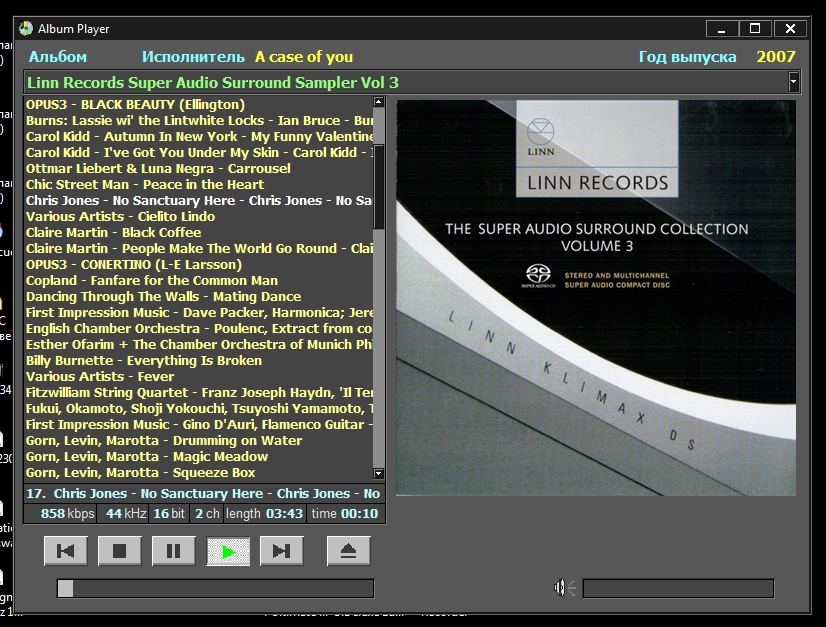The width and height of the screenshot is (826, 627).
Task: Click the Альбом label
Action: [x=58, y=57]
